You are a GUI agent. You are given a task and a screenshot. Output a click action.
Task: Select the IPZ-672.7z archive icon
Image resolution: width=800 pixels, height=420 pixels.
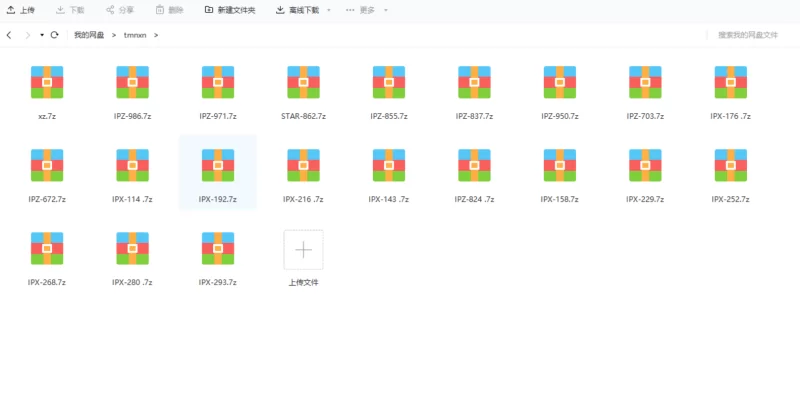(47, 165)
